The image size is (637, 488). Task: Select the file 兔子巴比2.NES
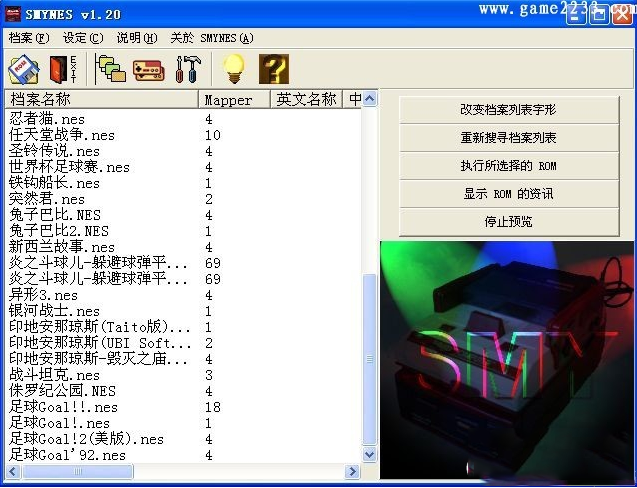pos(59,231)
